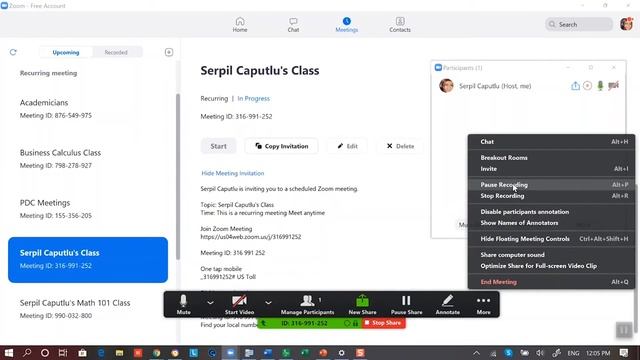Image resolution: width=640 pixels, height=360 pixels.
Task: Start Video from the meeting toolbar
Action: (239, 304)
